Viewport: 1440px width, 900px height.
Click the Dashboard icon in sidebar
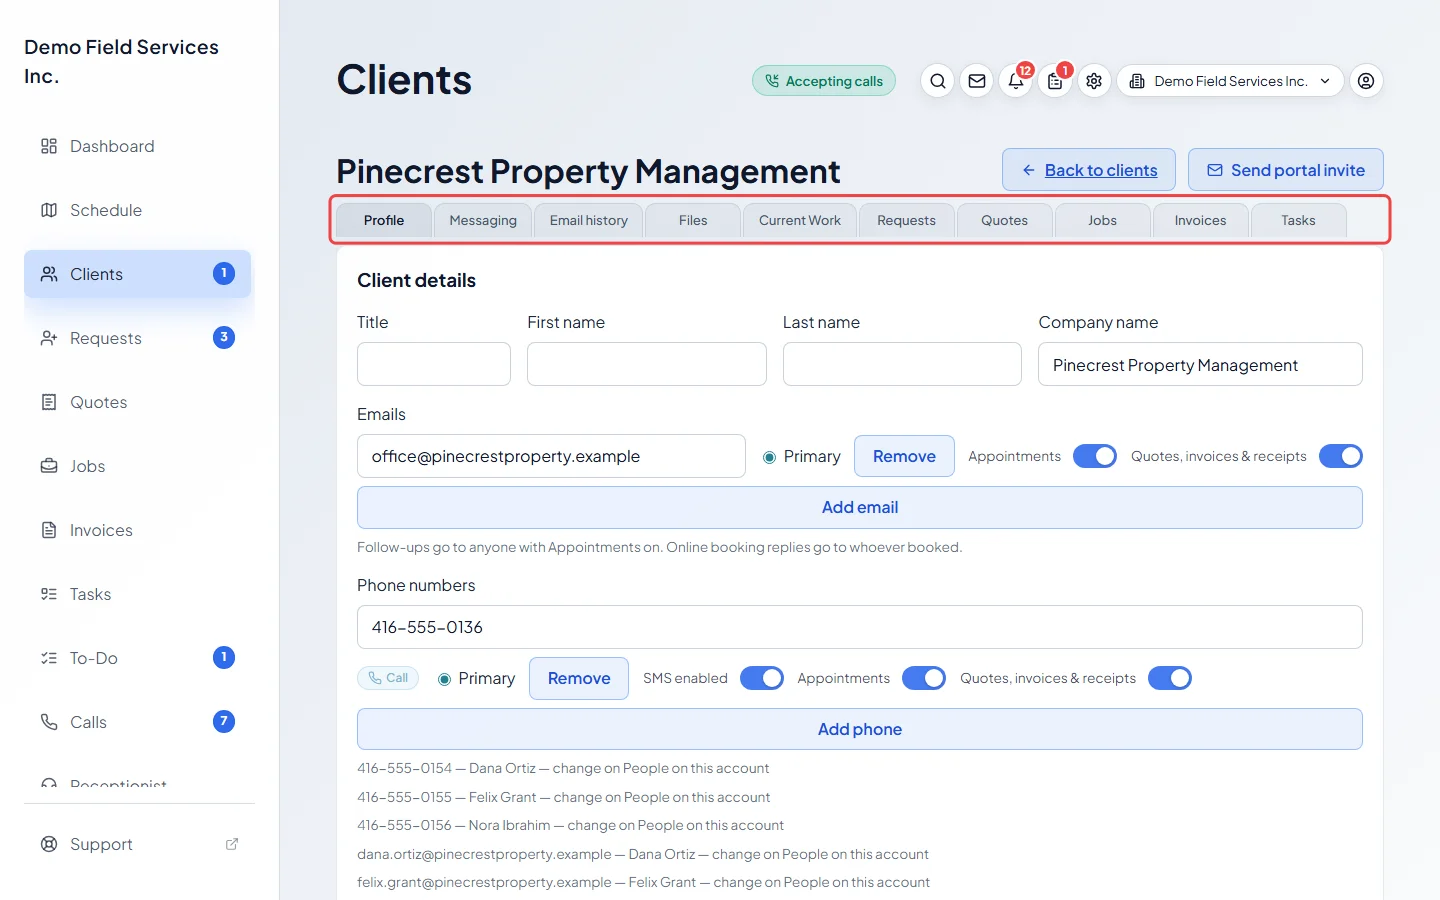click(x=49, y=146)
